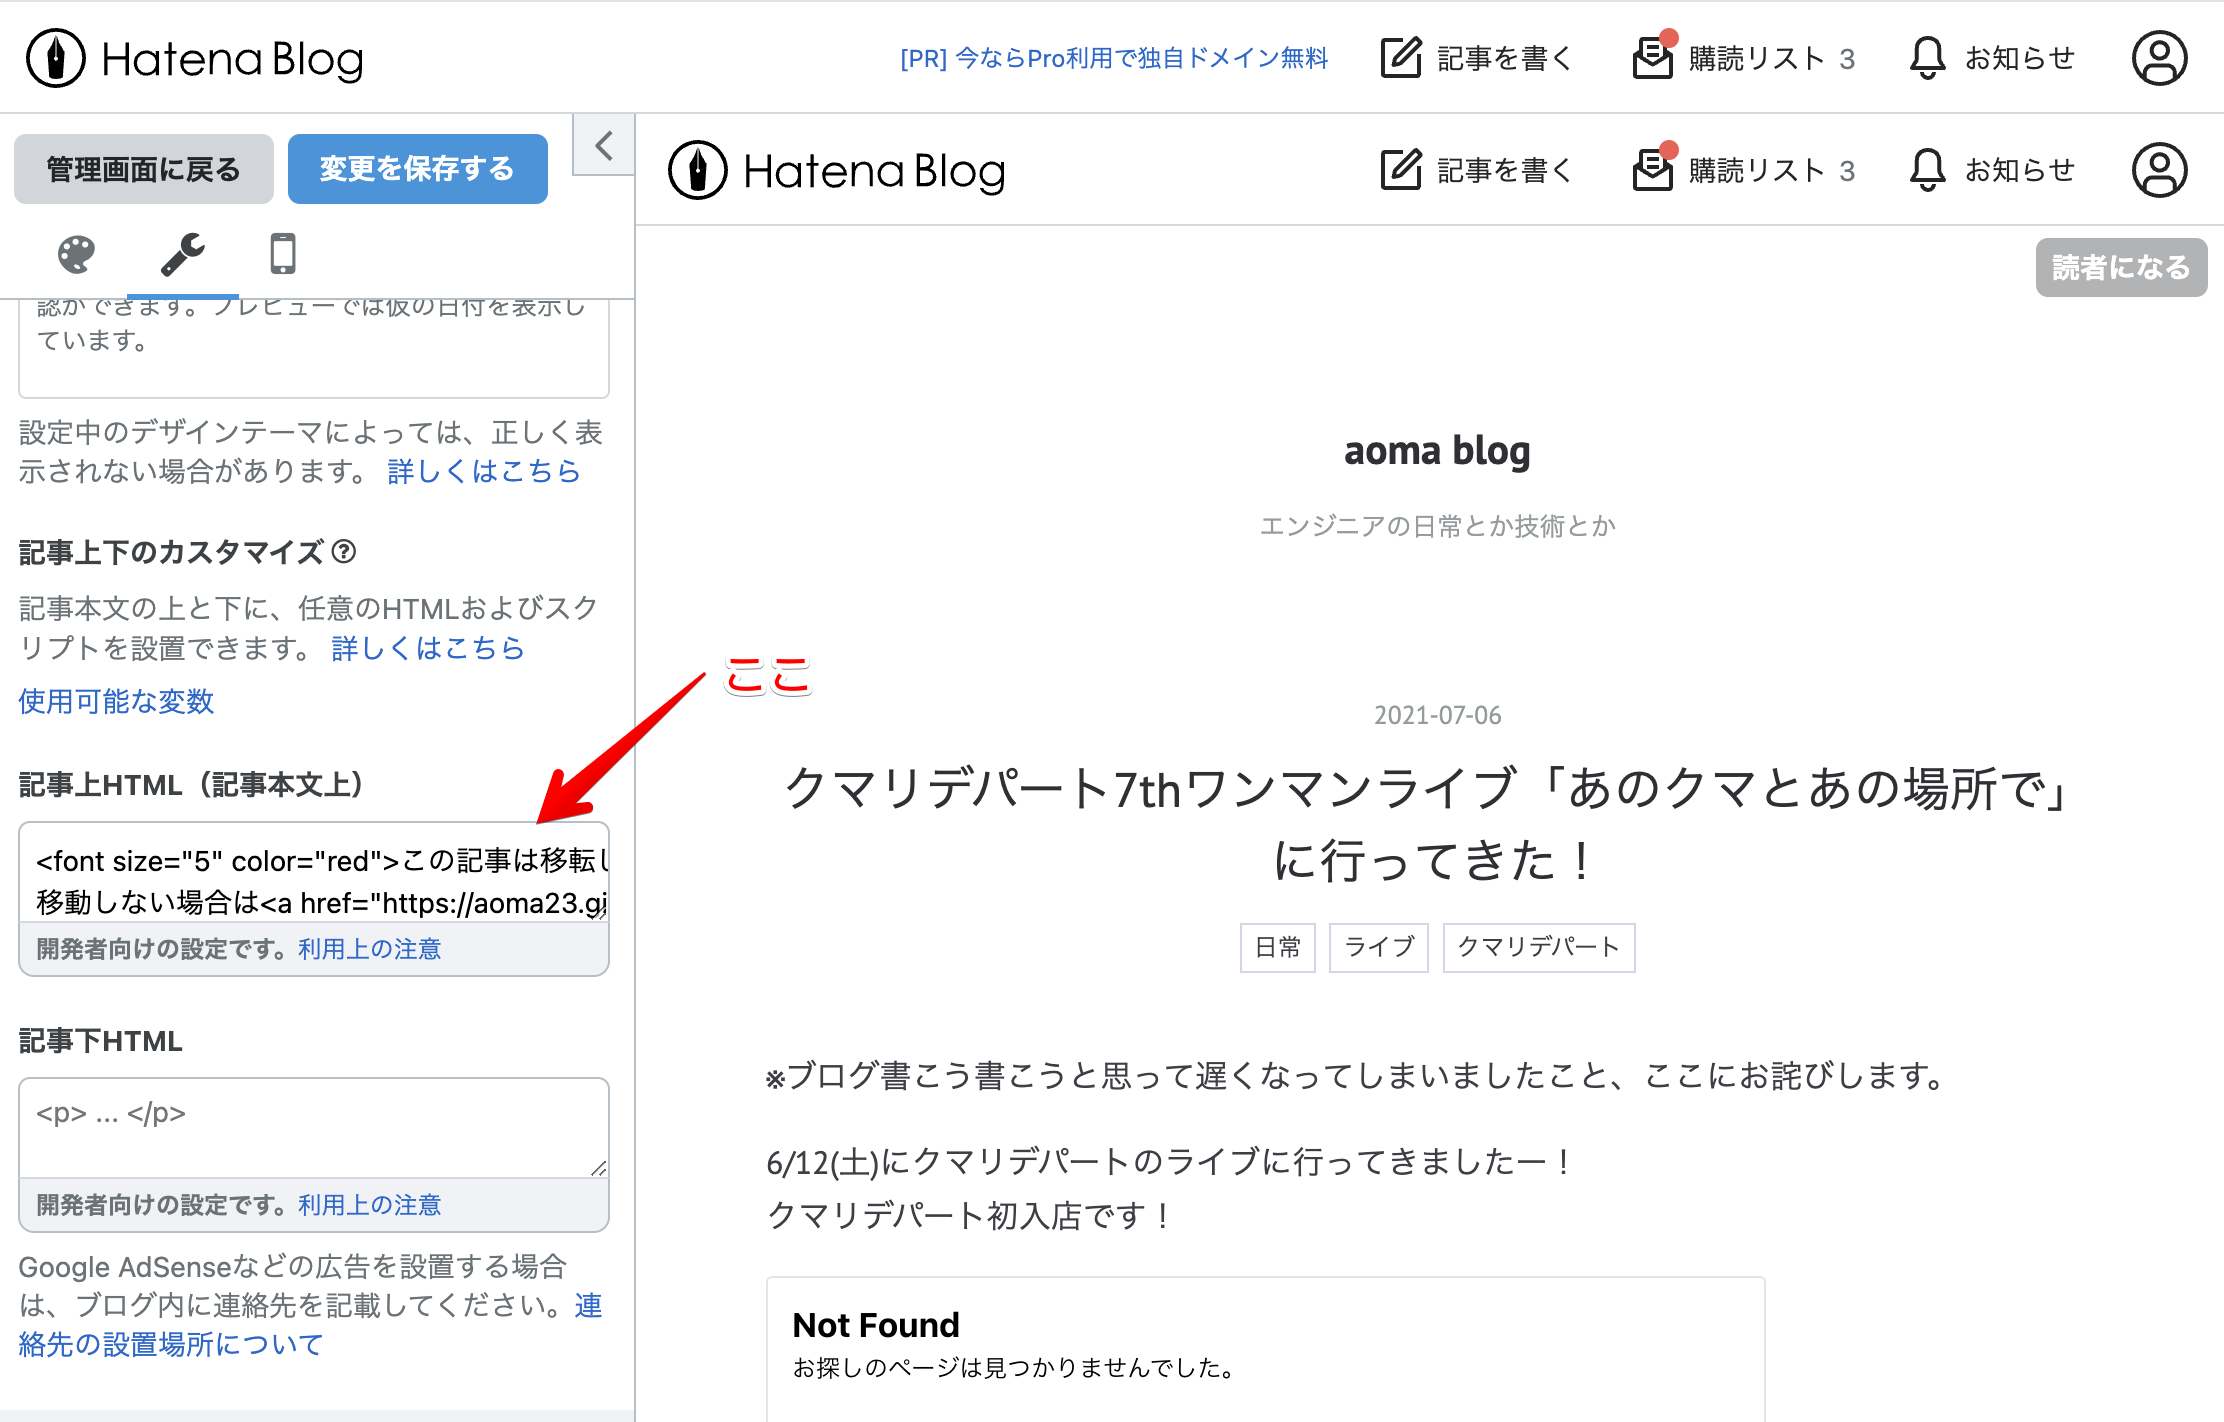Click the 6/12(土)にクマリデパート paragraph line

tap(1169, 1162)
